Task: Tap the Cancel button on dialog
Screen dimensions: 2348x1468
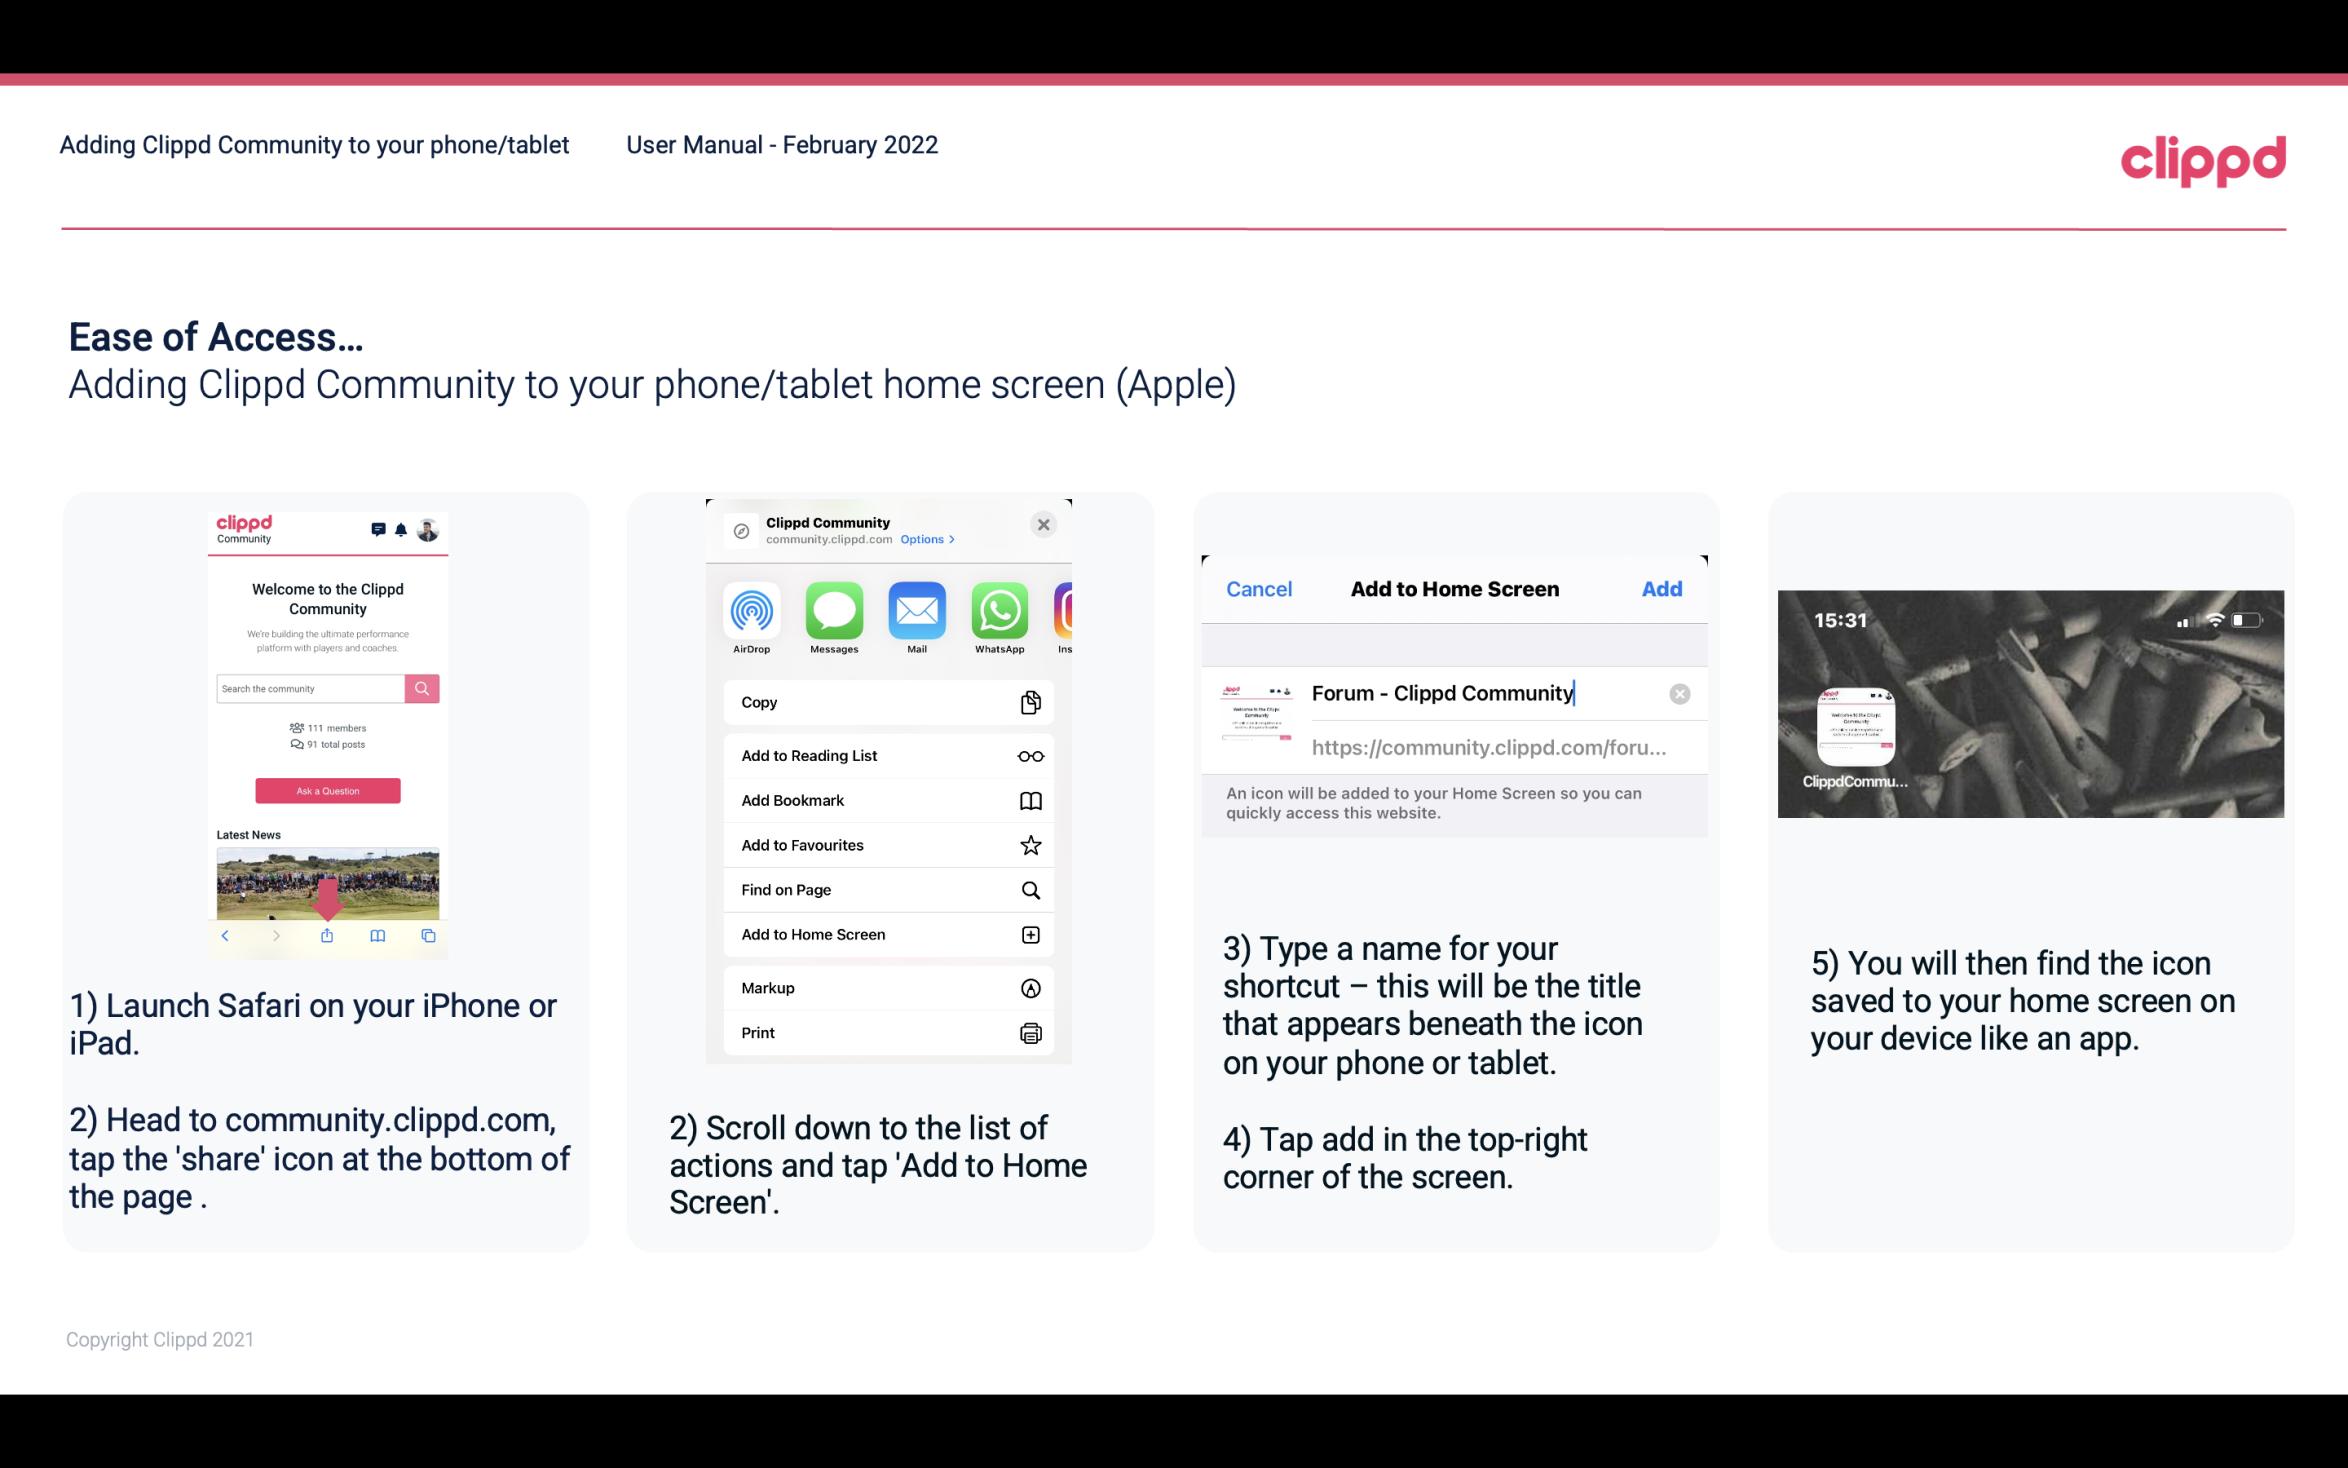Action: click(x=1259, y=589)
